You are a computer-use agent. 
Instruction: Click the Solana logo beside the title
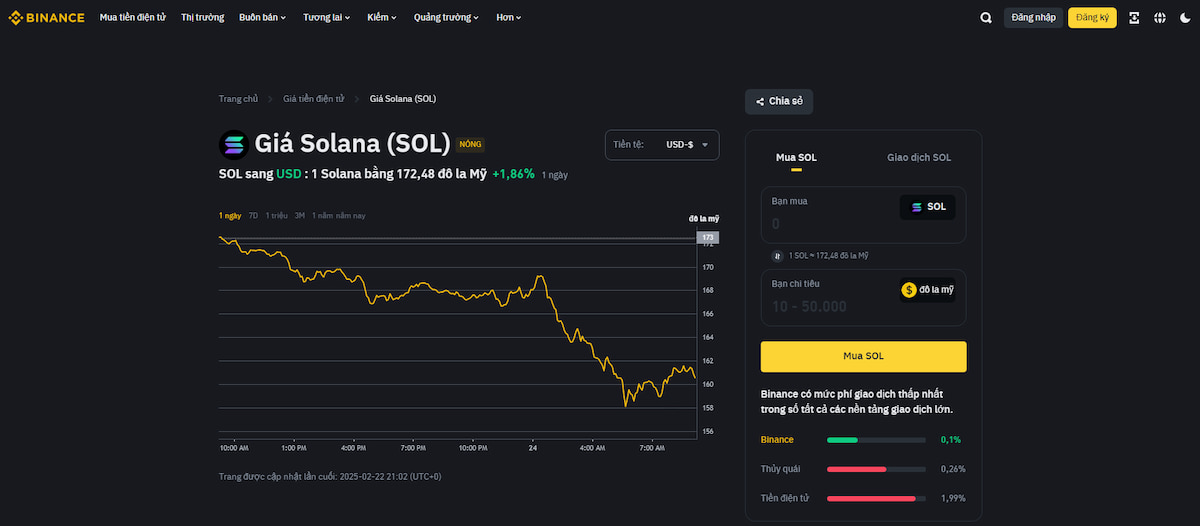pyautogui.click(x=233, y=144)
